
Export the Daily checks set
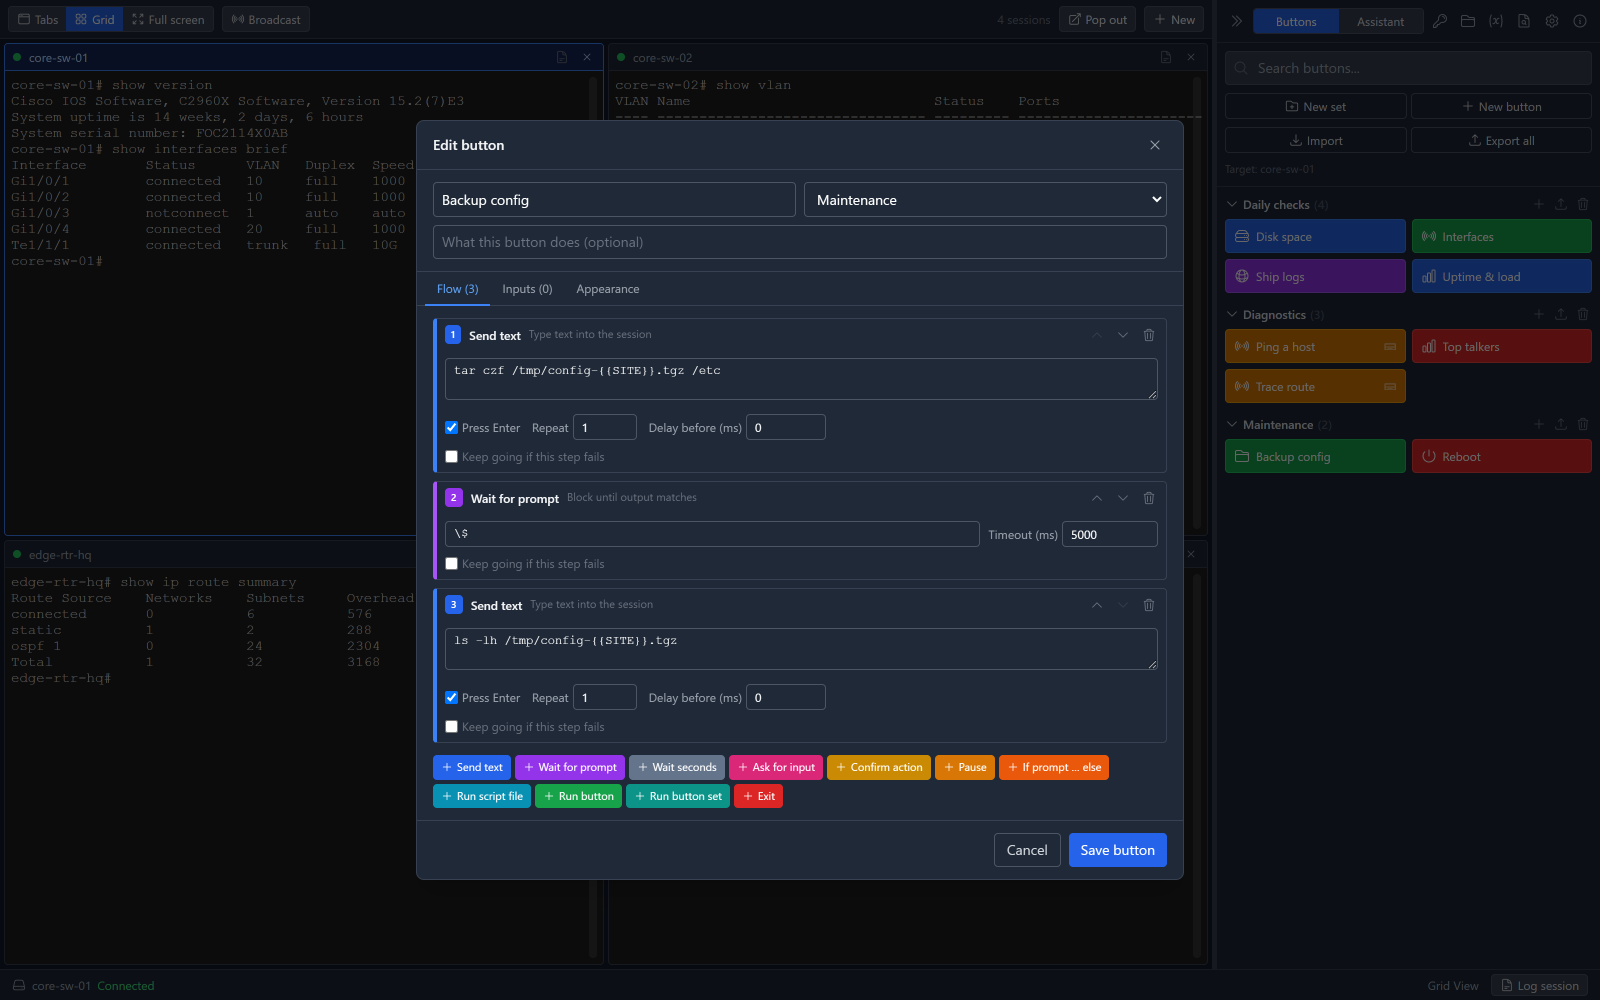click(x=1561, y=204)
